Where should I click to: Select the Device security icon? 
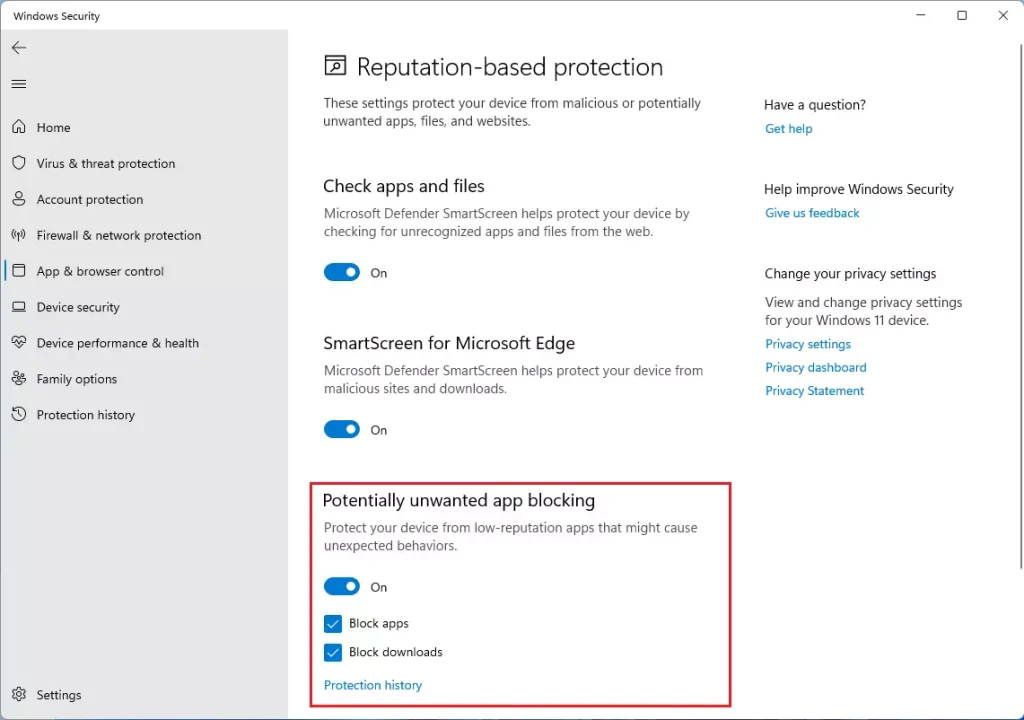(x=20, y=307)
